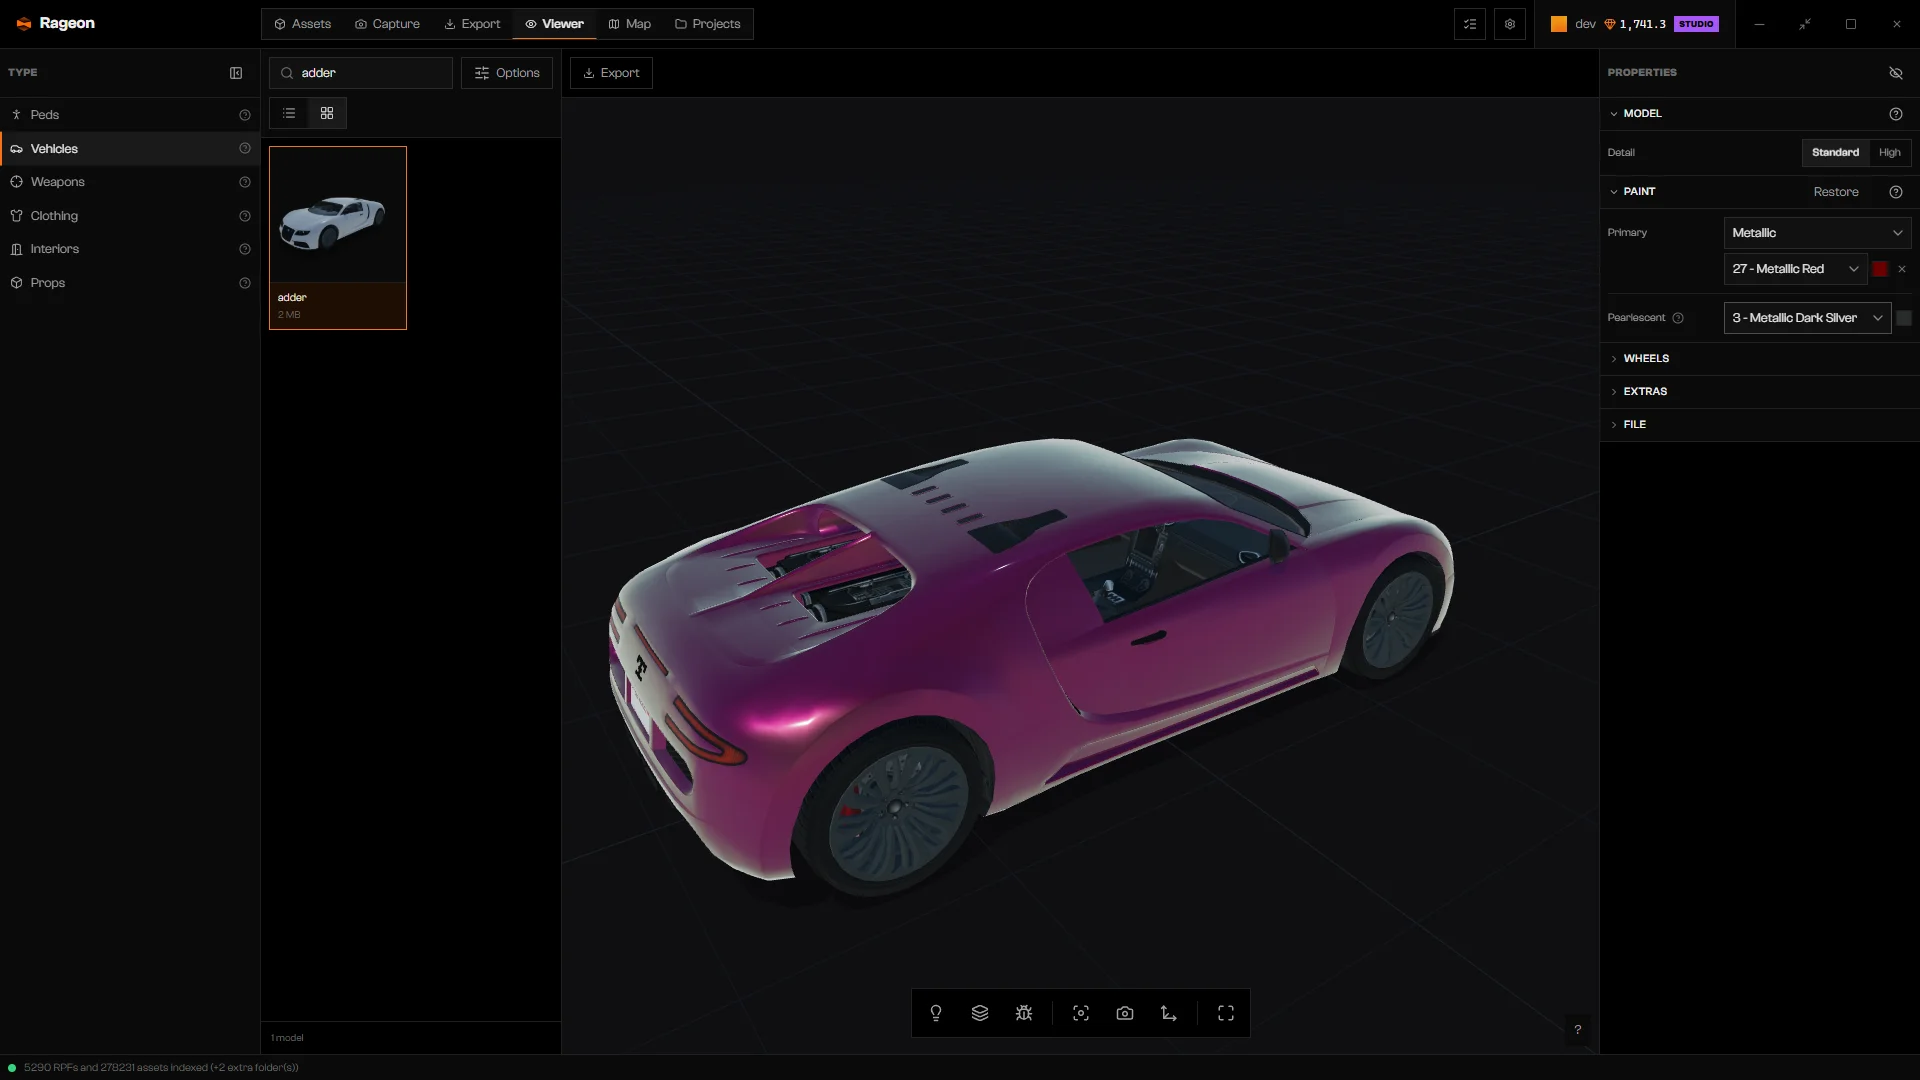Set model detail to High
This screenshot has width=1920, height=1080.
[x=1890, y=153]
